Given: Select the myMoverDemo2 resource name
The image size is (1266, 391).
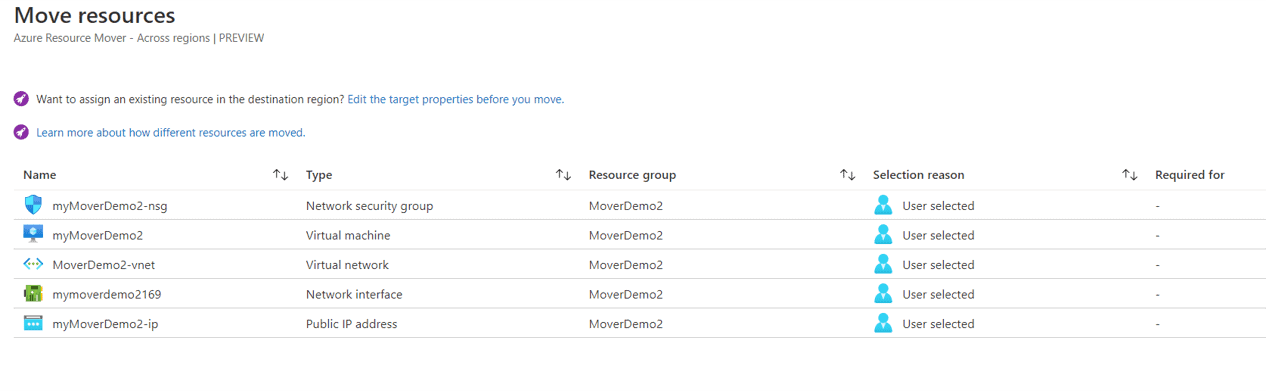Looking at the screenshot, I should (x=97, y=236).
